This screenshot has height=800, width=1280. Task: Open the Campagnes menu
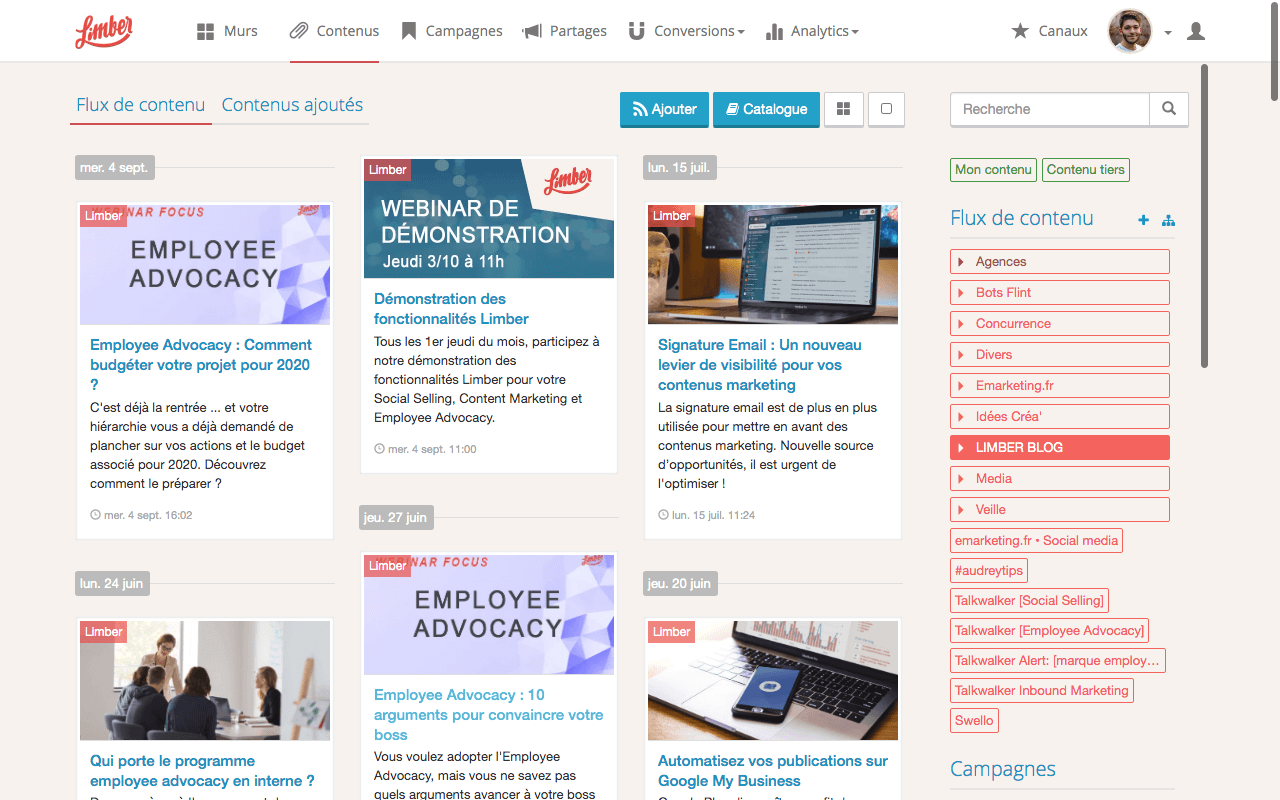pos(452,31)
